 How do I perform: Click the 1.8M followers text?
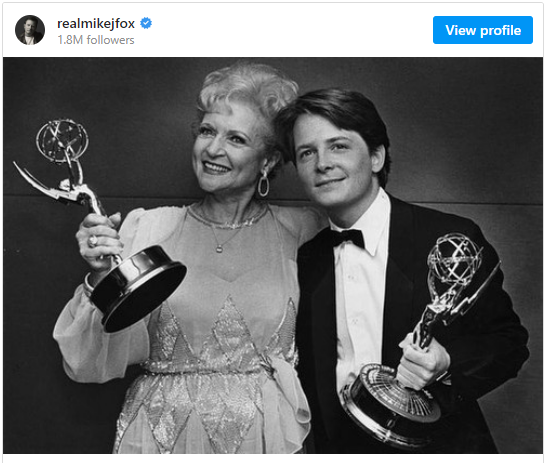[x=96, y=40]
